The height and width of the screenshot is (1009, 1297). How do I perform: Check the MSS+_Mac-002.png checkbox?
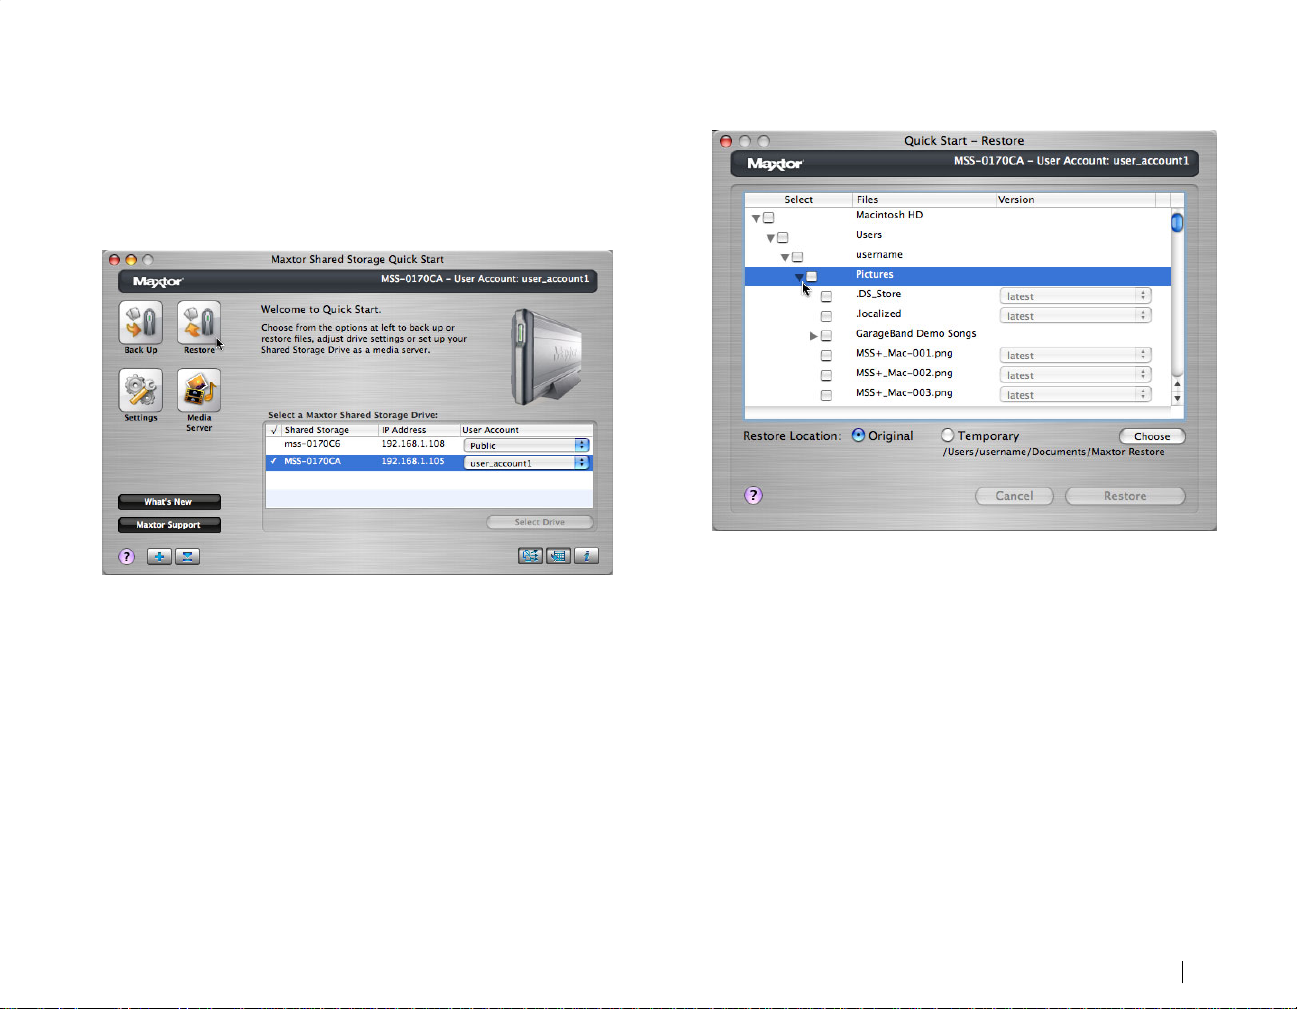(x=826, y=375)
